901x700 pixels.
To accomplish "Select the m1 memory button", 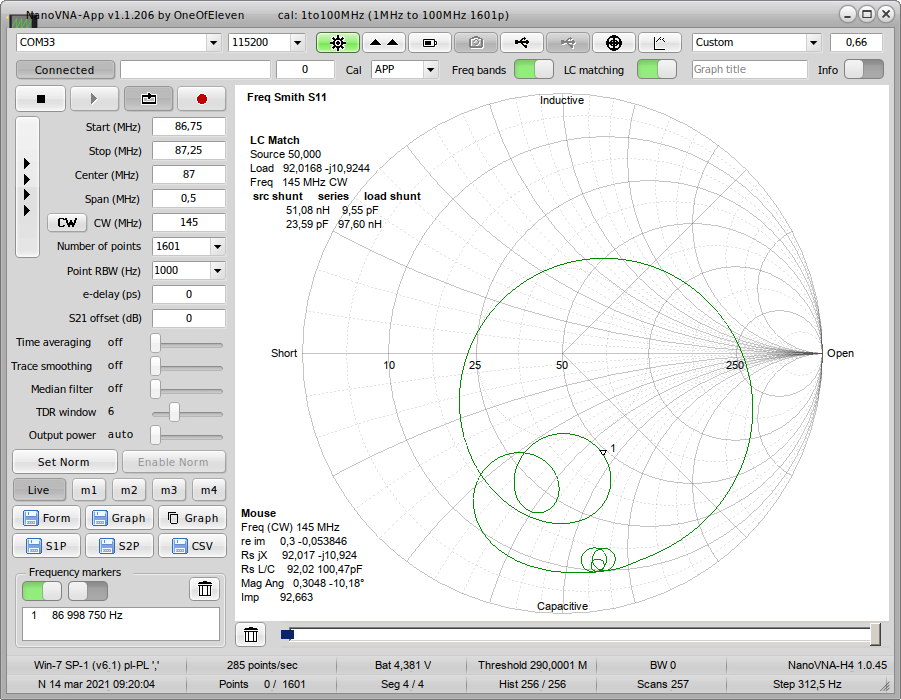I will coord(90,490).
